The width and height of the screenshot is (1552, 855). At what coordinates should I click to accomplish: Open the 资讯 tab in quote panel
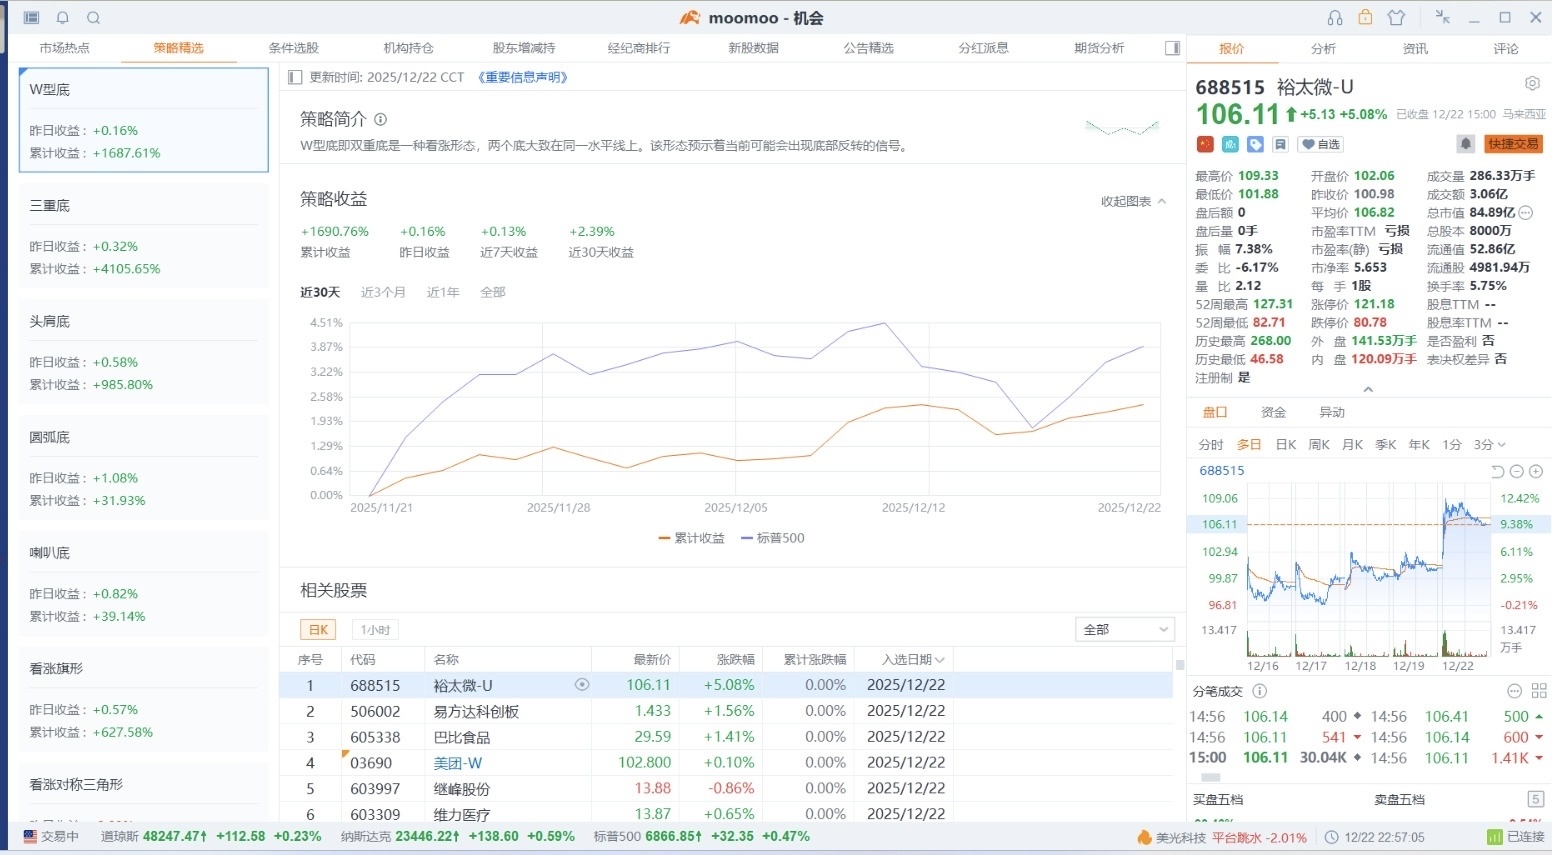pos(1415,49)
